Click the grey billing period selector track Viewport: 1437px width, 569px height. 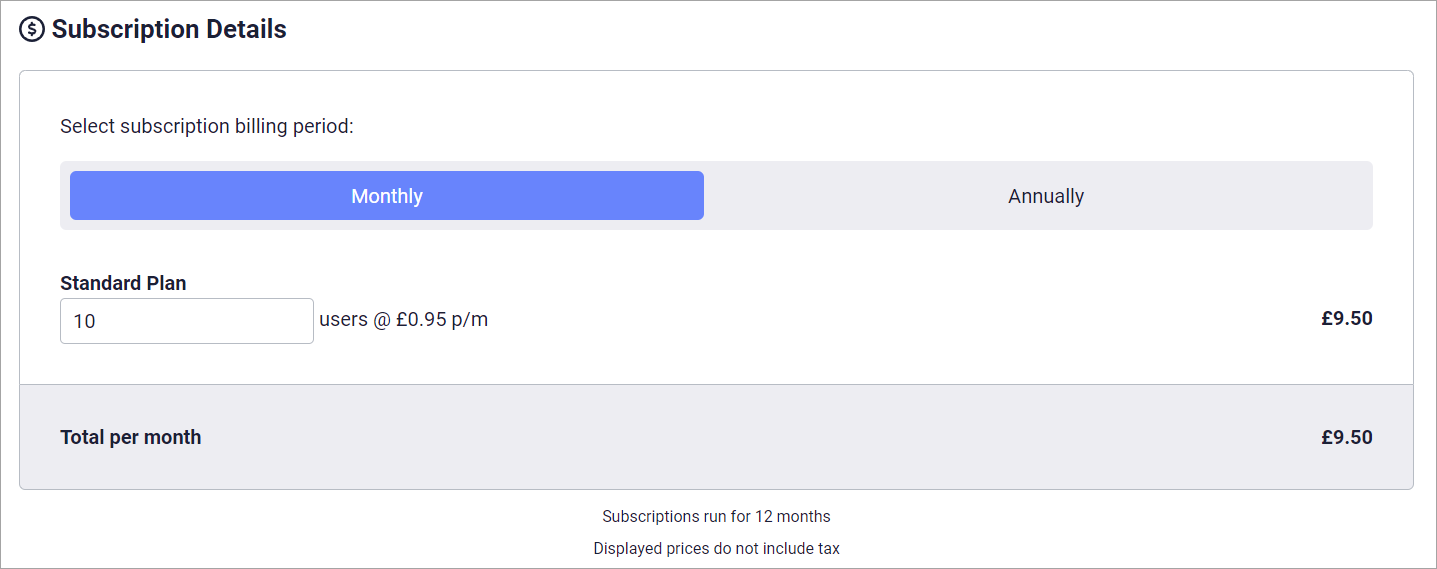(x=716, y=196)
